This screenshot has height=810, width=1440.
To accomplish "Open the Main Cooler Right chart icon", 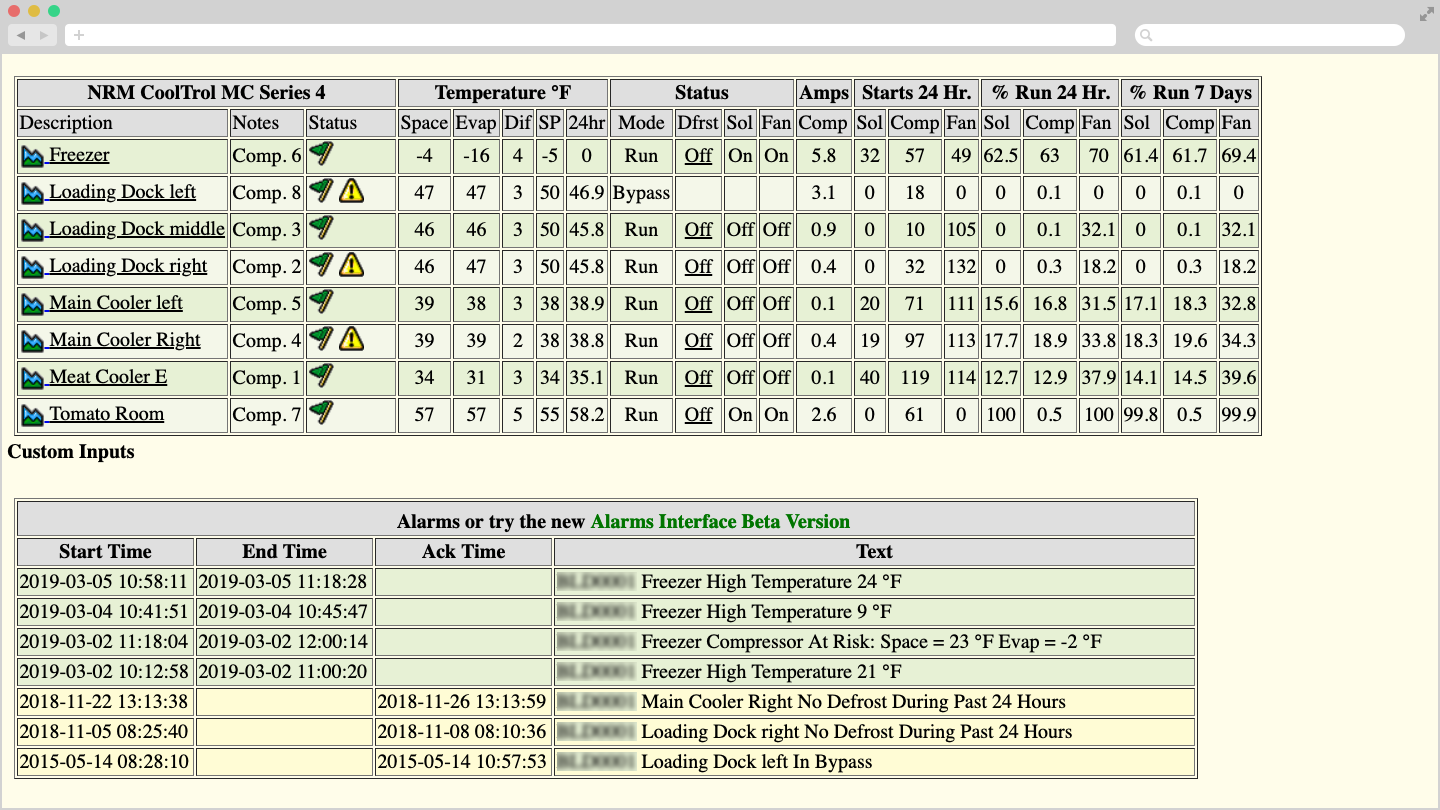I will tap(34, 341).
